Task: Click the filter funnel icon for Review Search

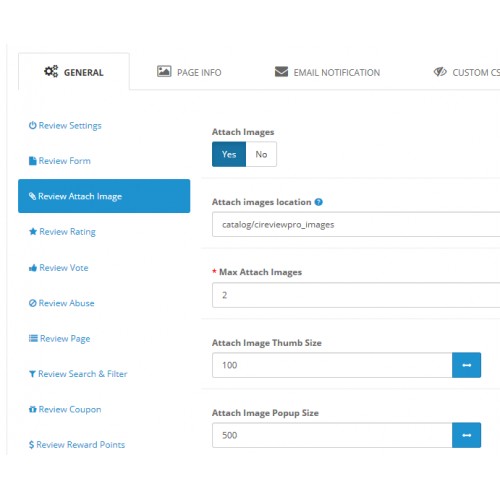Action: 32,374
